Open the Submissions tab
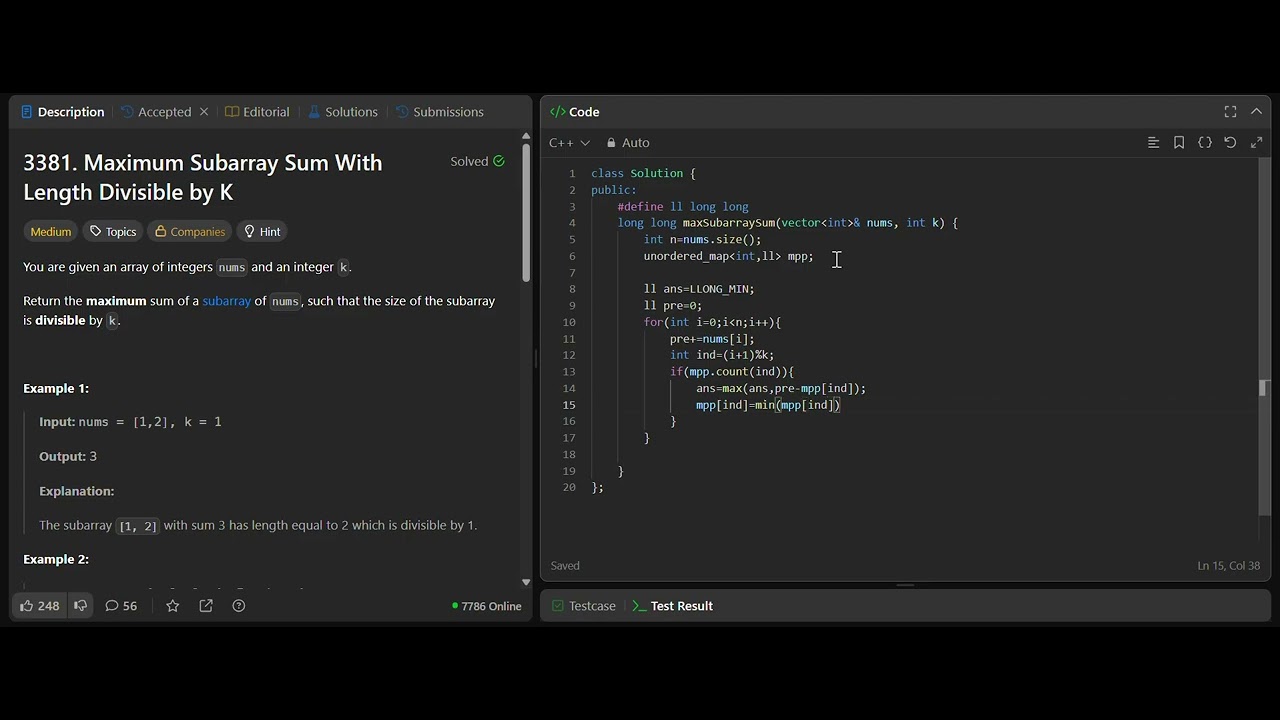 (x=440, y=112)
